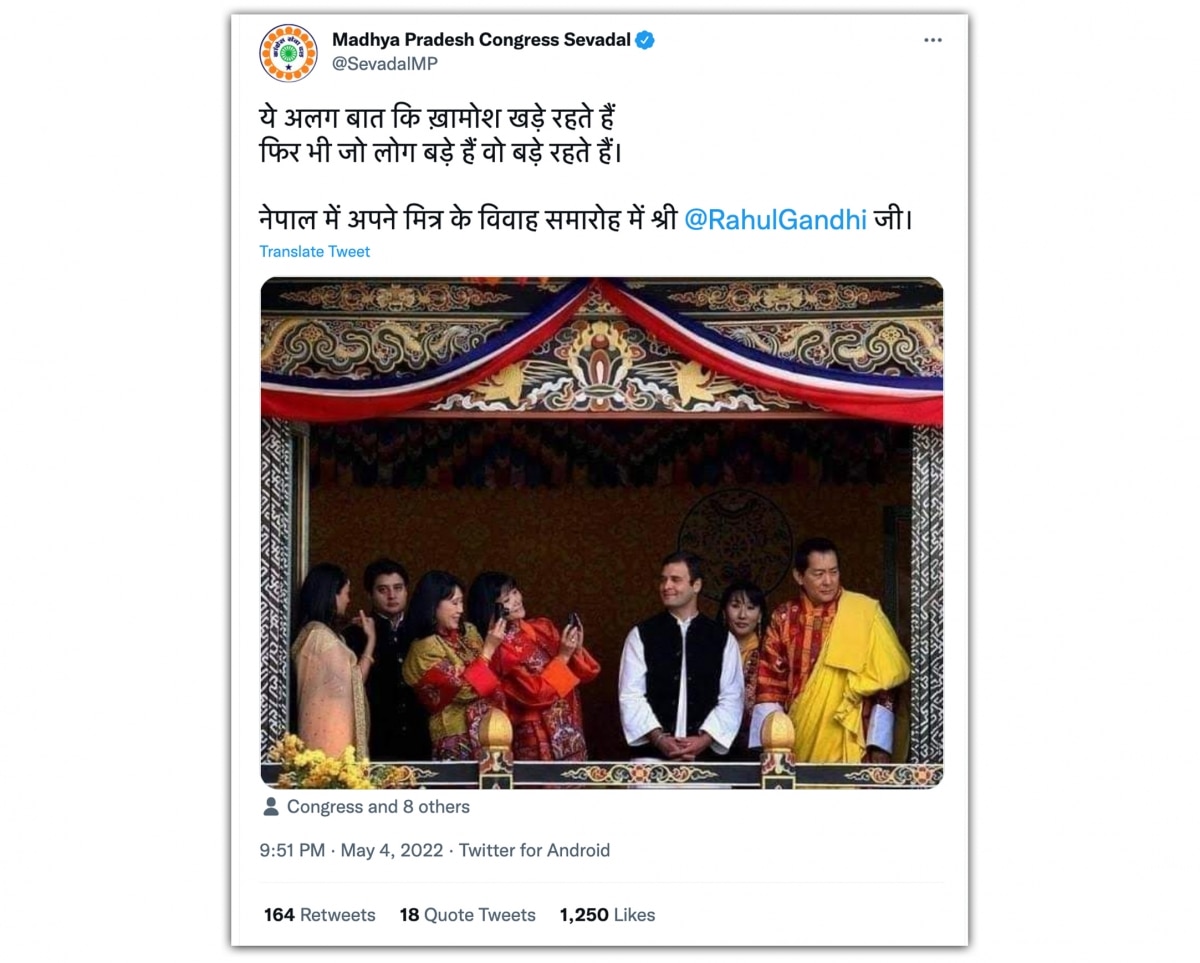Show the 1,250 Likes list
This screenshot has width=1200, height=963.
[607, 915]
